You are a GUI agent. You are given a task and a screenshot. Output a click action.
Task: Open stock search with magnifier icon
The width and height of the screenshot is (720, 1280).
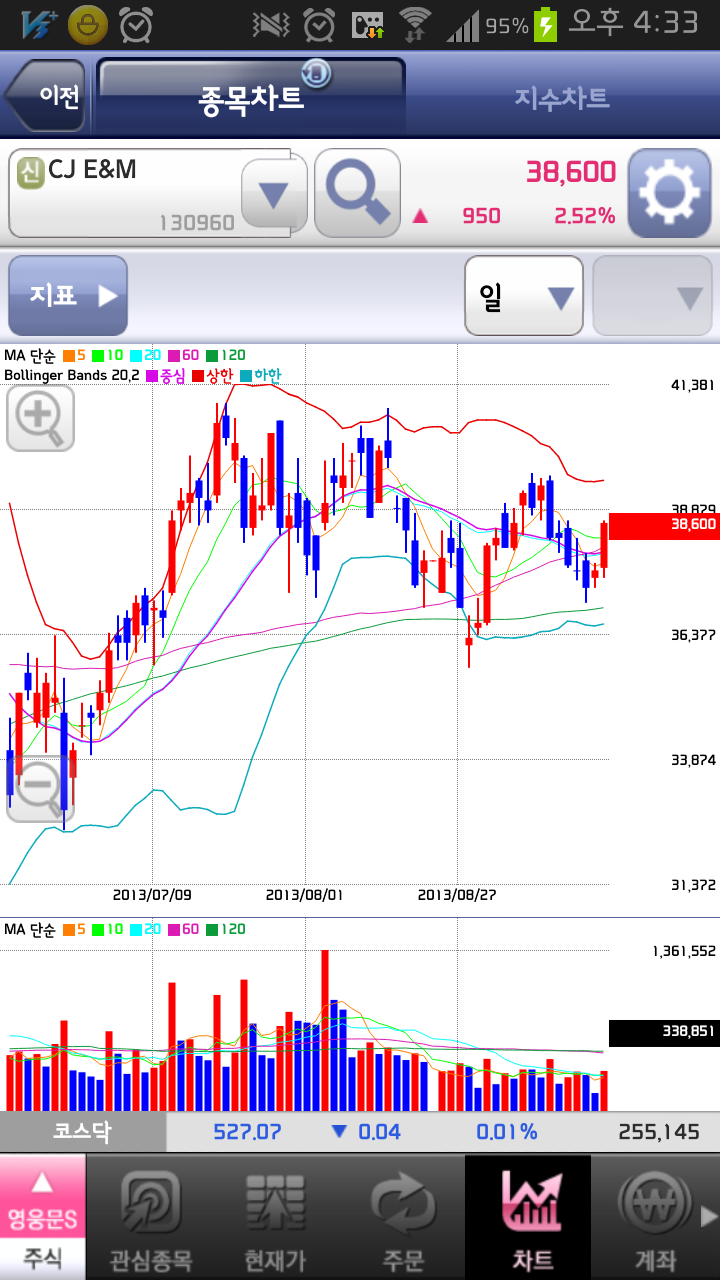pyautogui.click(x=357, y=193)
